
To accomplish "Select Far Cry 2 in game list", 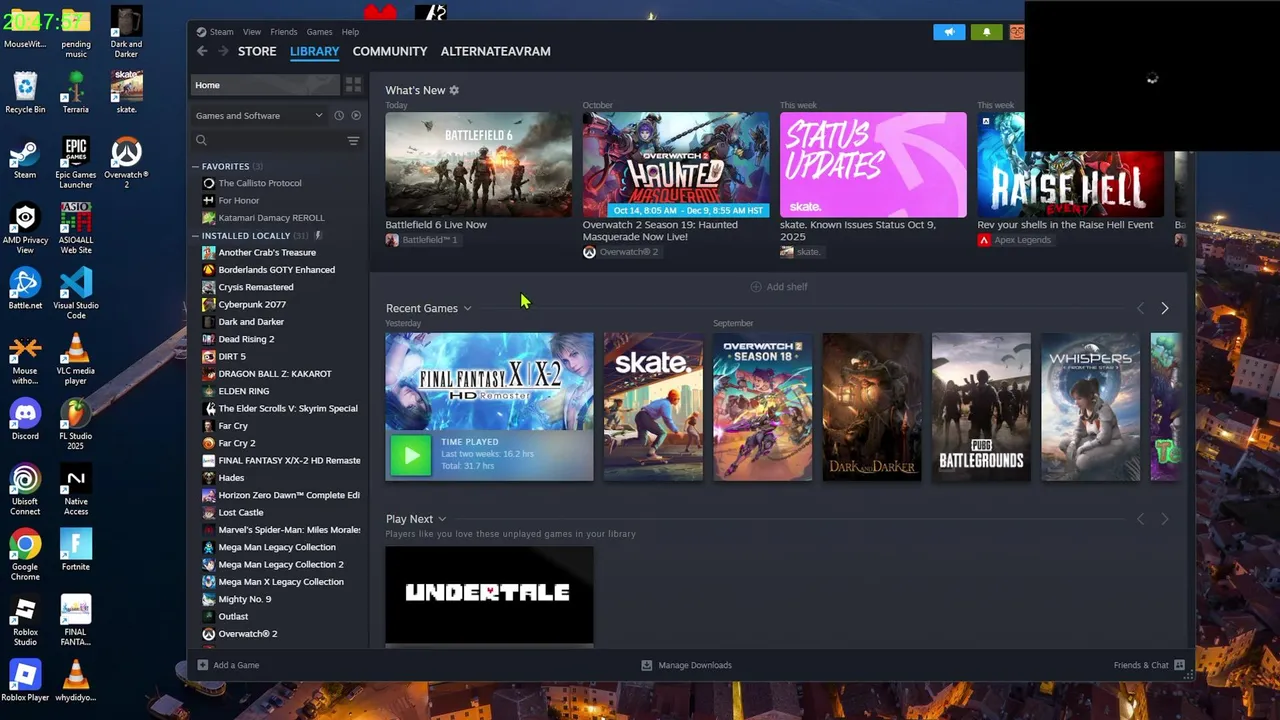I will pos(236,443).
